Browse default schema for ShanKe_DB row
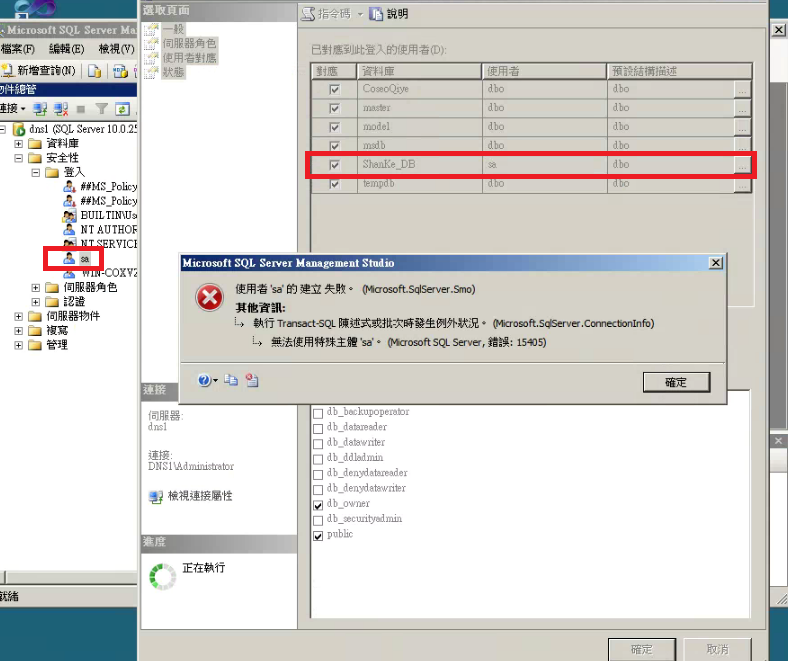The image size is (788, 661). click(x=742, y=165)
